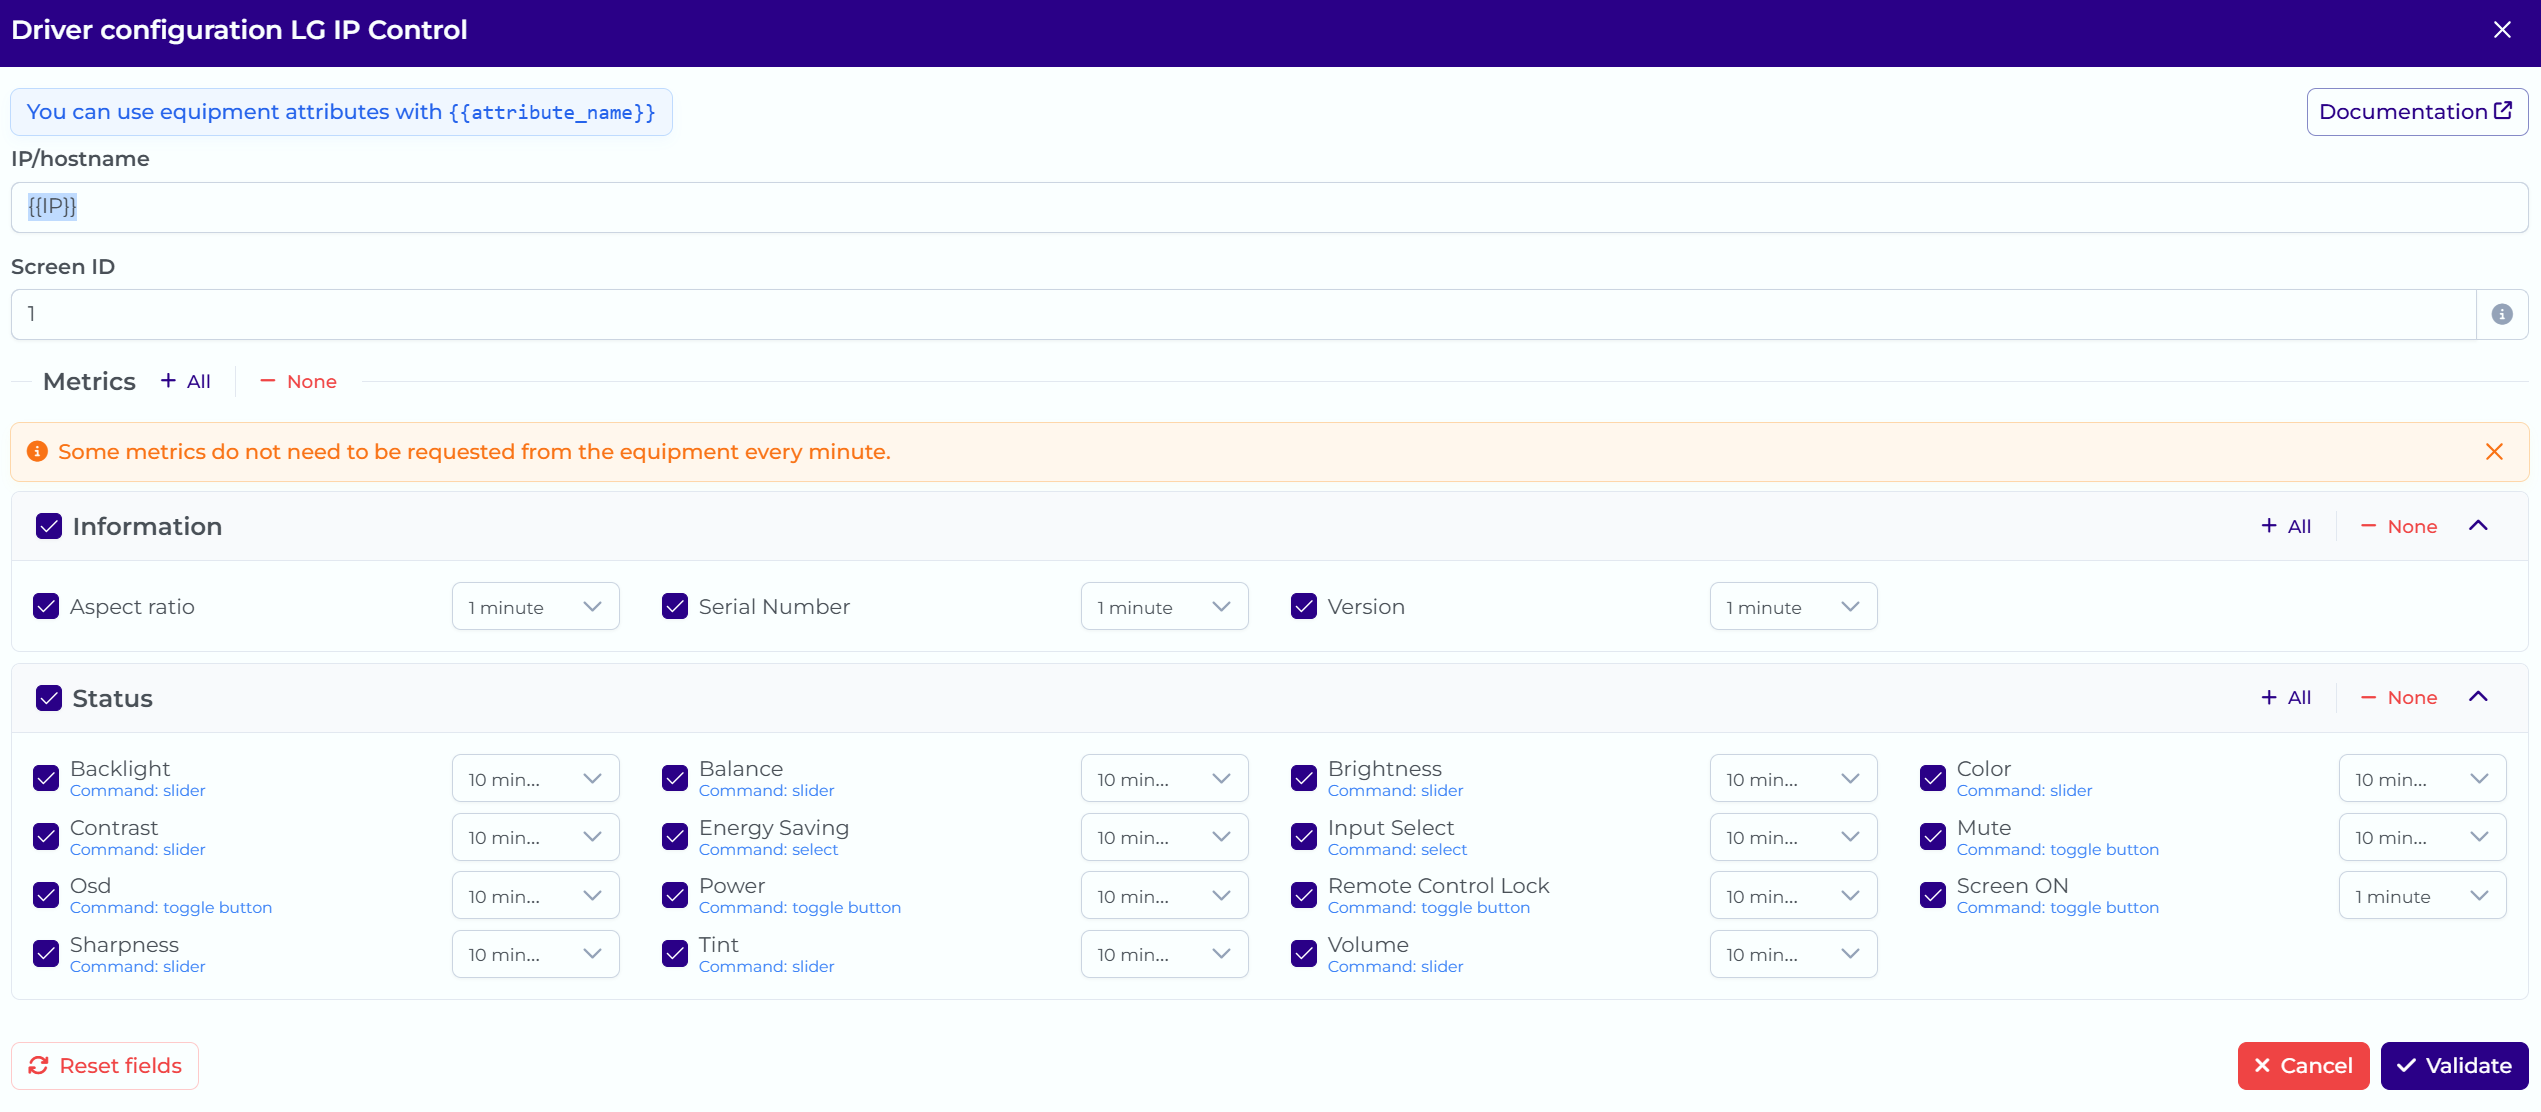Select None next to Metrics header

(298, 382)
